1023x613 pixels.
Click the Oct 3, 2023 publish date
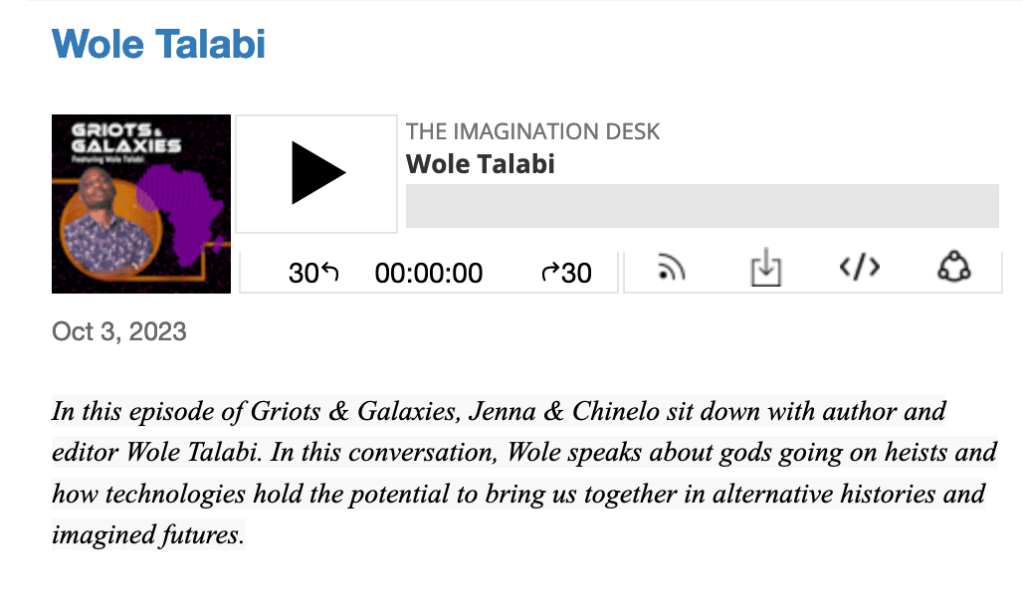119,331
